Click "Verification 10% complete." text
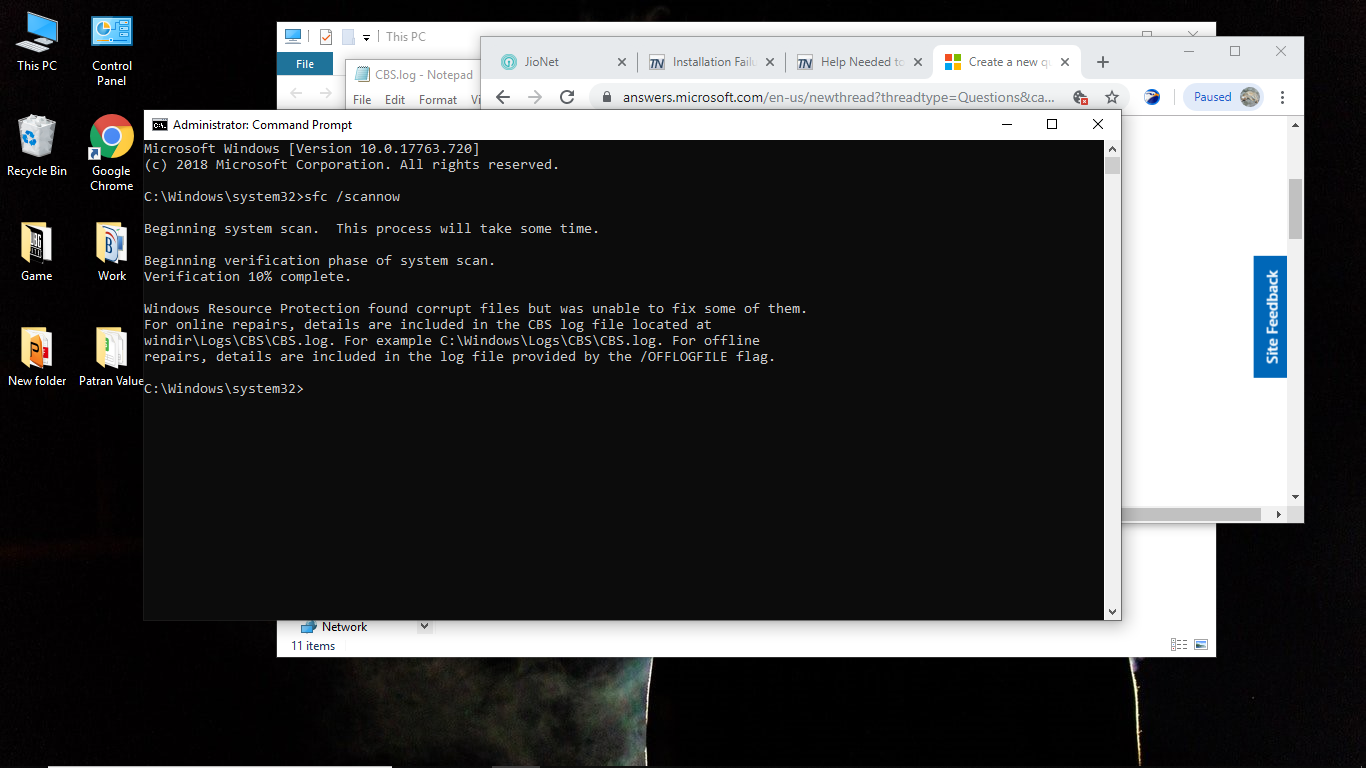This screenshot has width=1366, height=768. [x=248, y=277]
